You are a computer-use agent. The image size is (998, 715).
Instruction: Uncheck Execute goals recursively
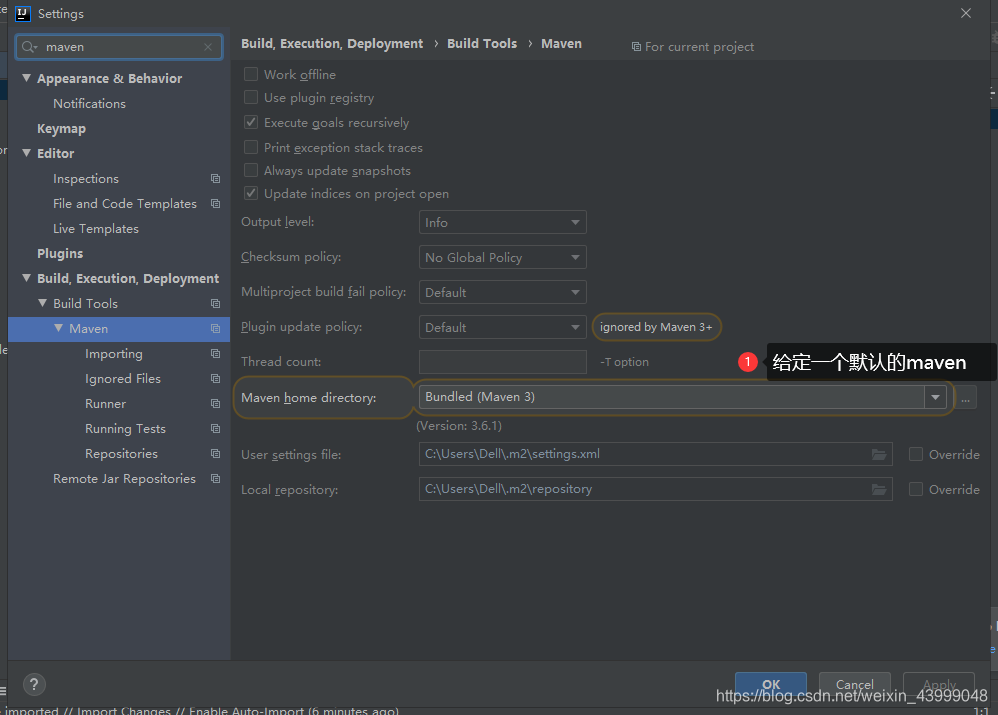(x=251, y=122)
